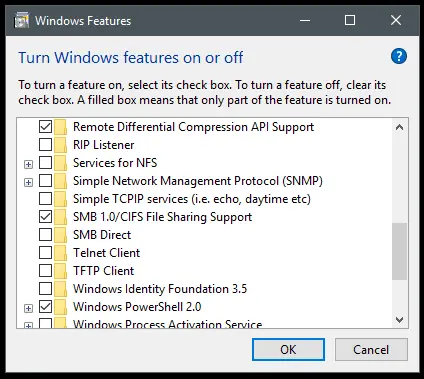Enable Simple Network Management Protocol (SNMP) checkbox

[45, 181]
